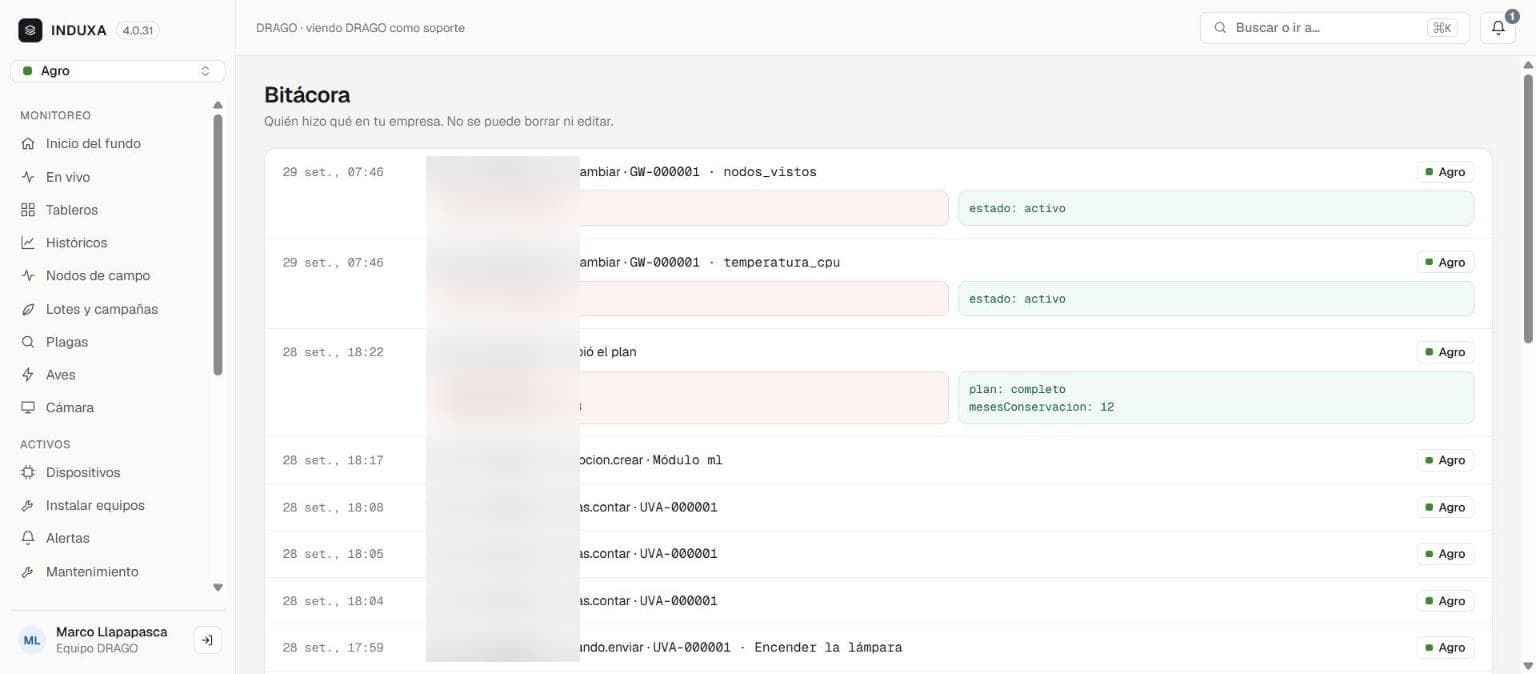Click the user name "Marco Llapapasca"

tap(112, 632)
